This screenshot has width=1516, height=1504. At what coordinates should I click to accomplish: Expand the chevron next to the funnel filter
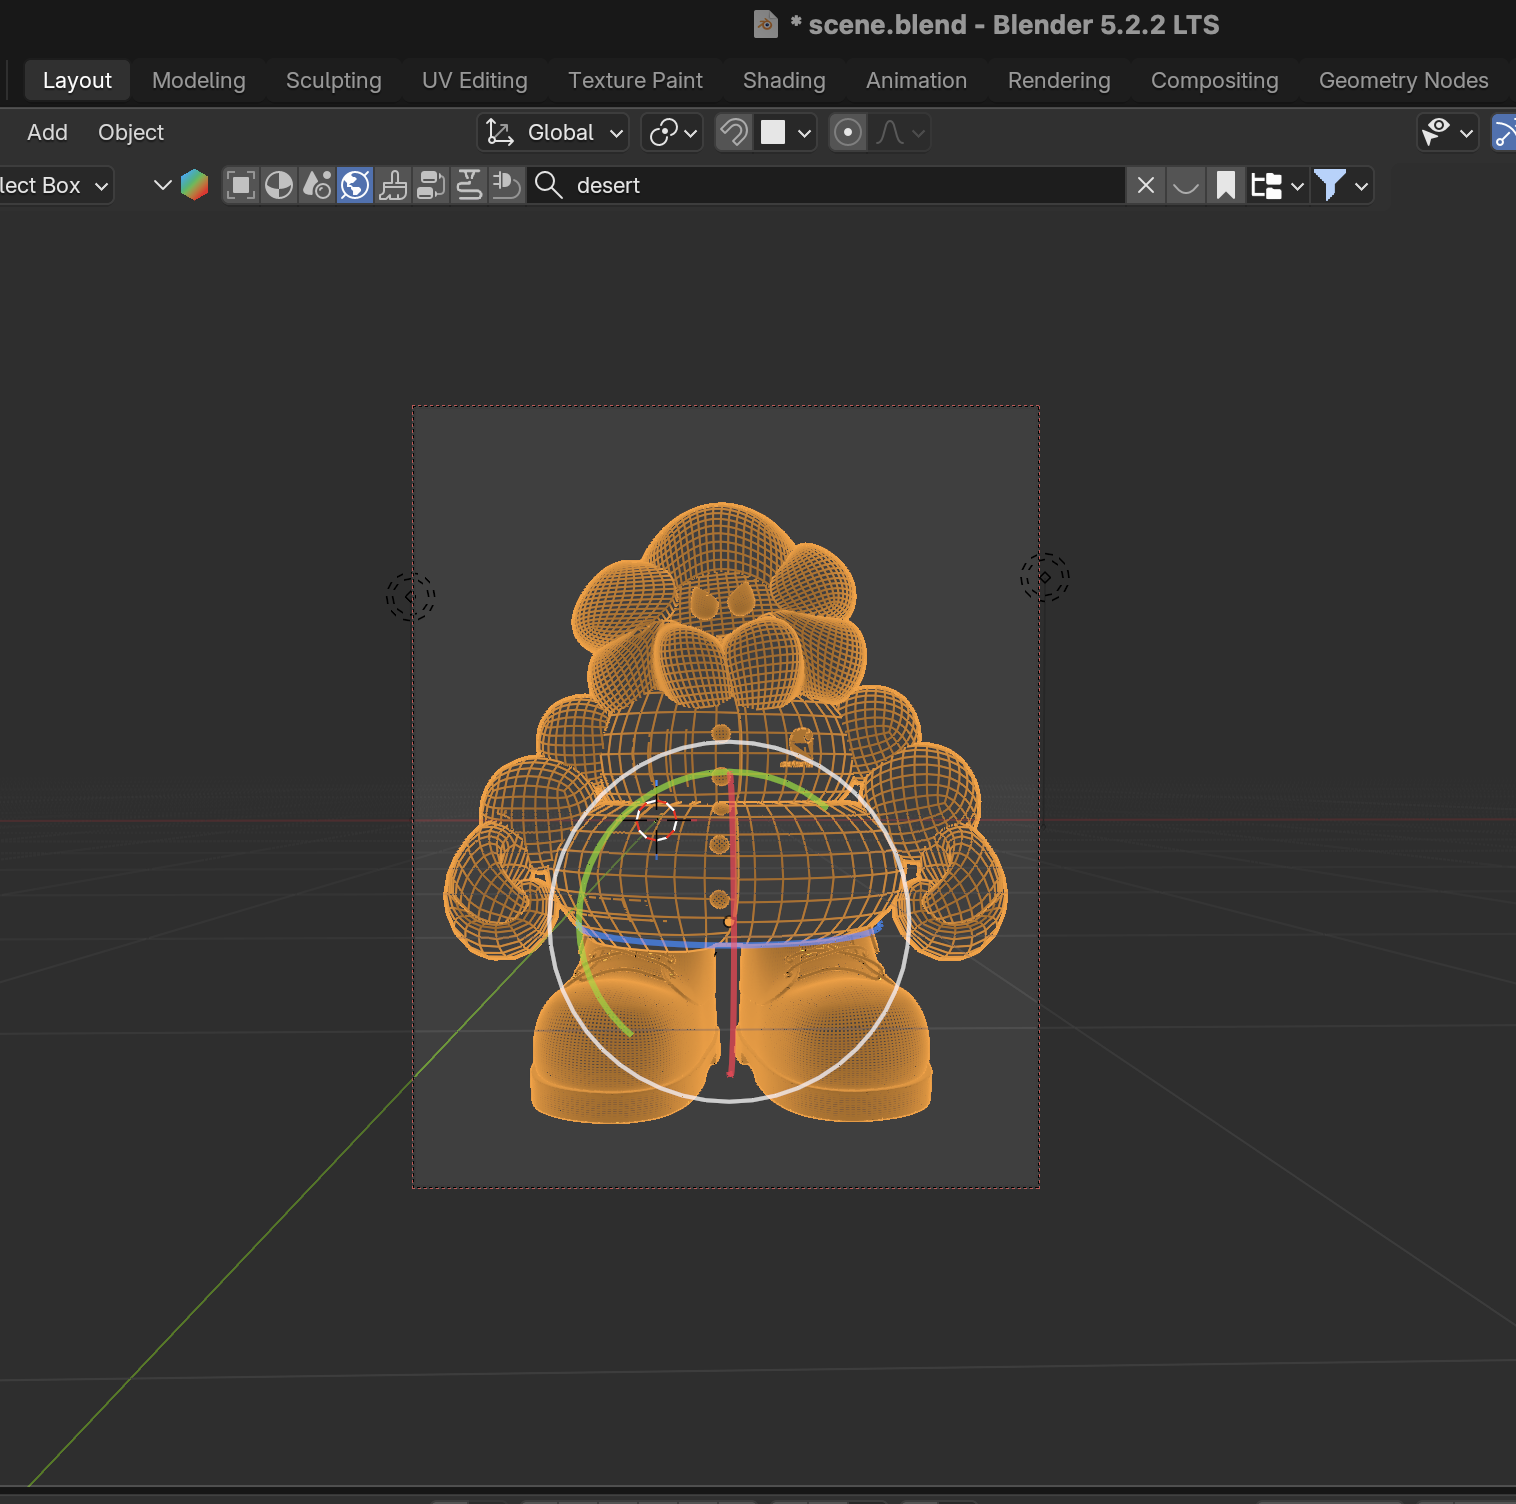click(x=1361, y=185)
